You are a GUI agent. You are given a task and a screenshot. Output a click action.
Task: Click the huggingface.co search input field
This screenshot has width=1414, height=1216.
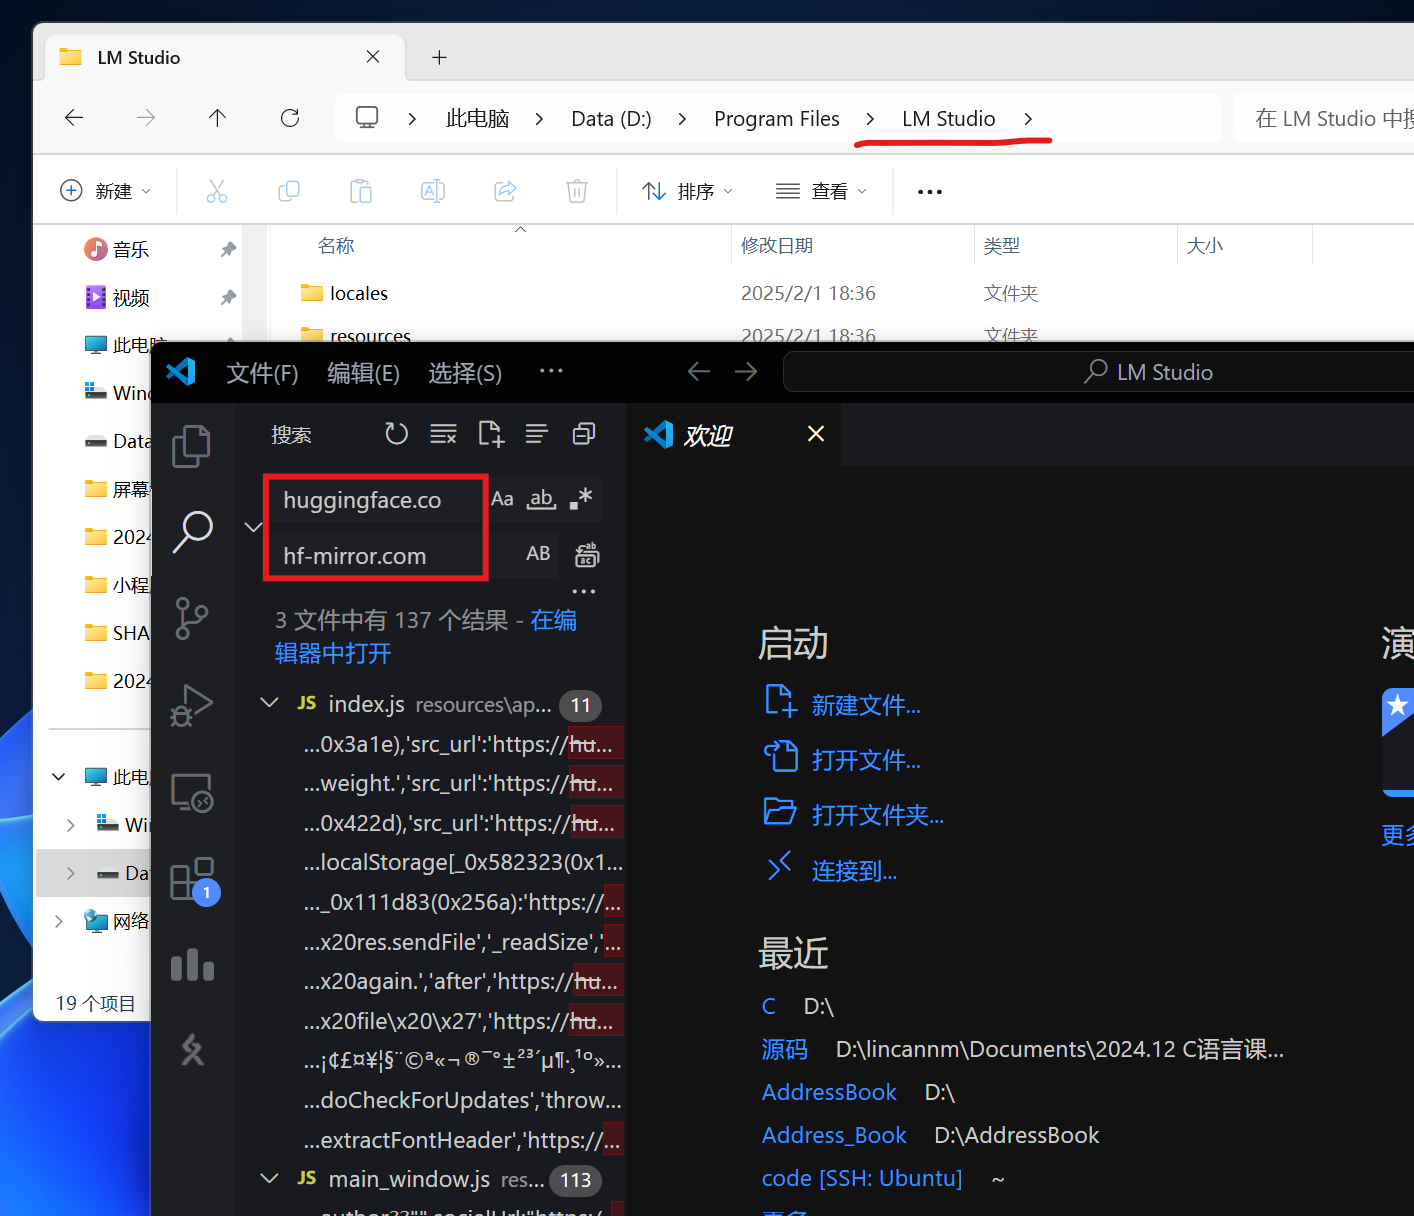tap(375, 500)
